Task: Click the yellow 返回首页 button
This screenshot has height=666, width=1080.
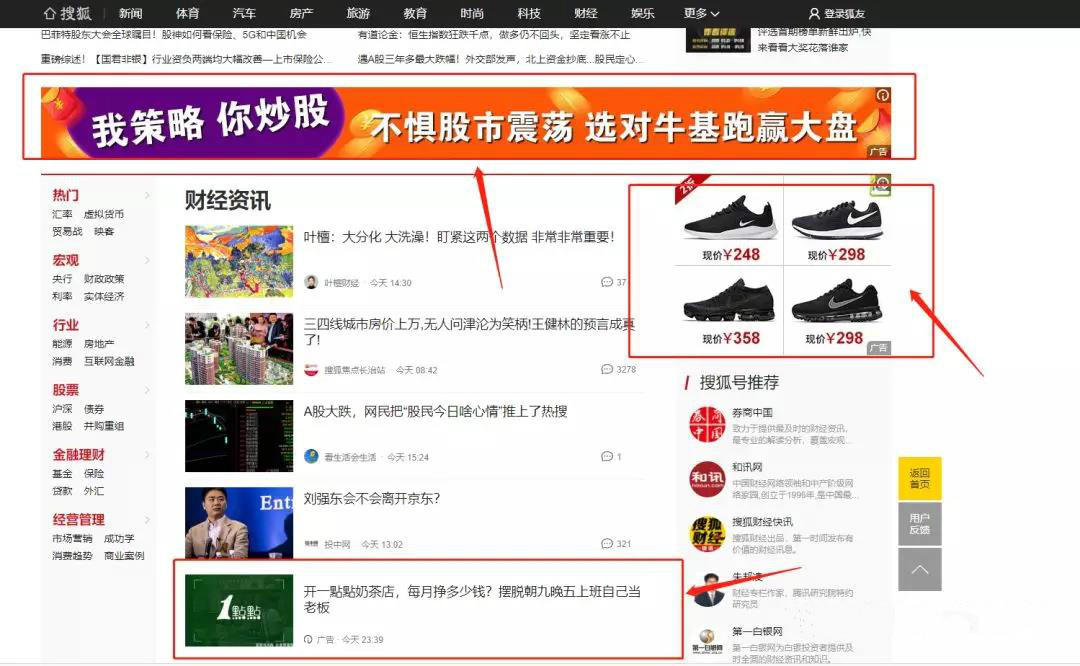Action: pyautogui.click(x=918, y=477)
